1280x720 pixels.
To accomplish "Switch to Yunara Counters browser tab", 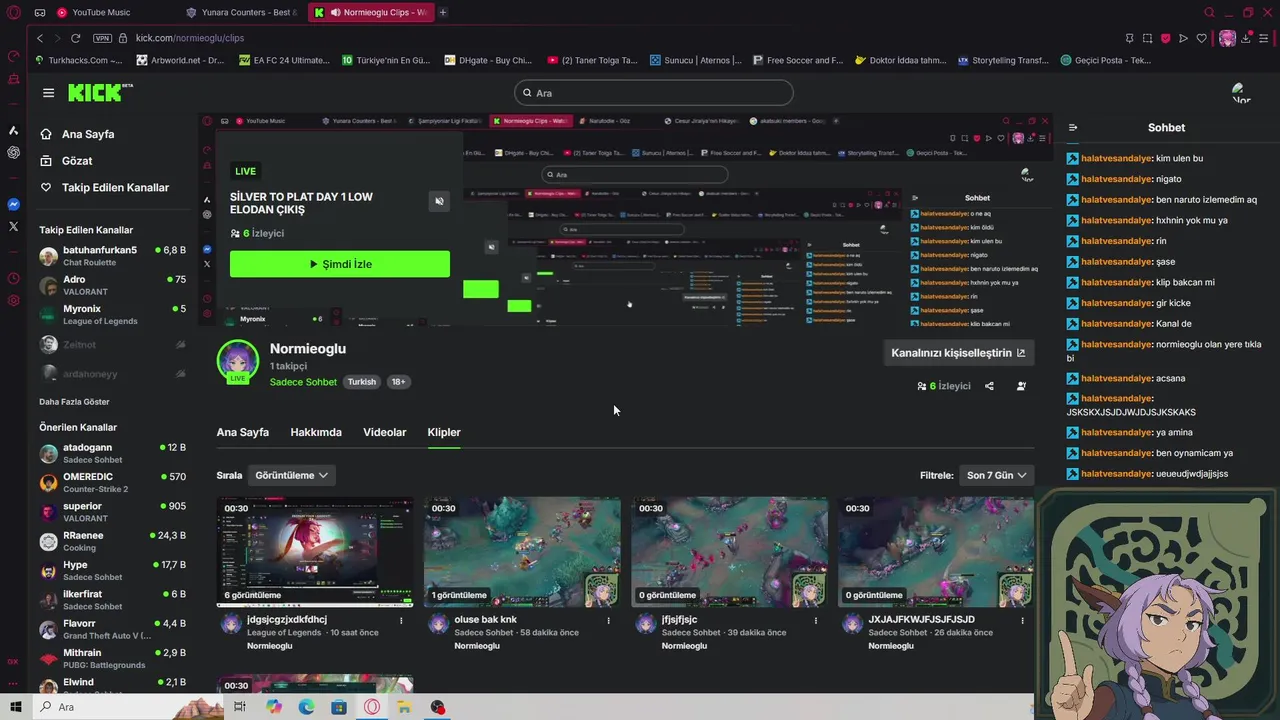I will [x=241, y=12].
